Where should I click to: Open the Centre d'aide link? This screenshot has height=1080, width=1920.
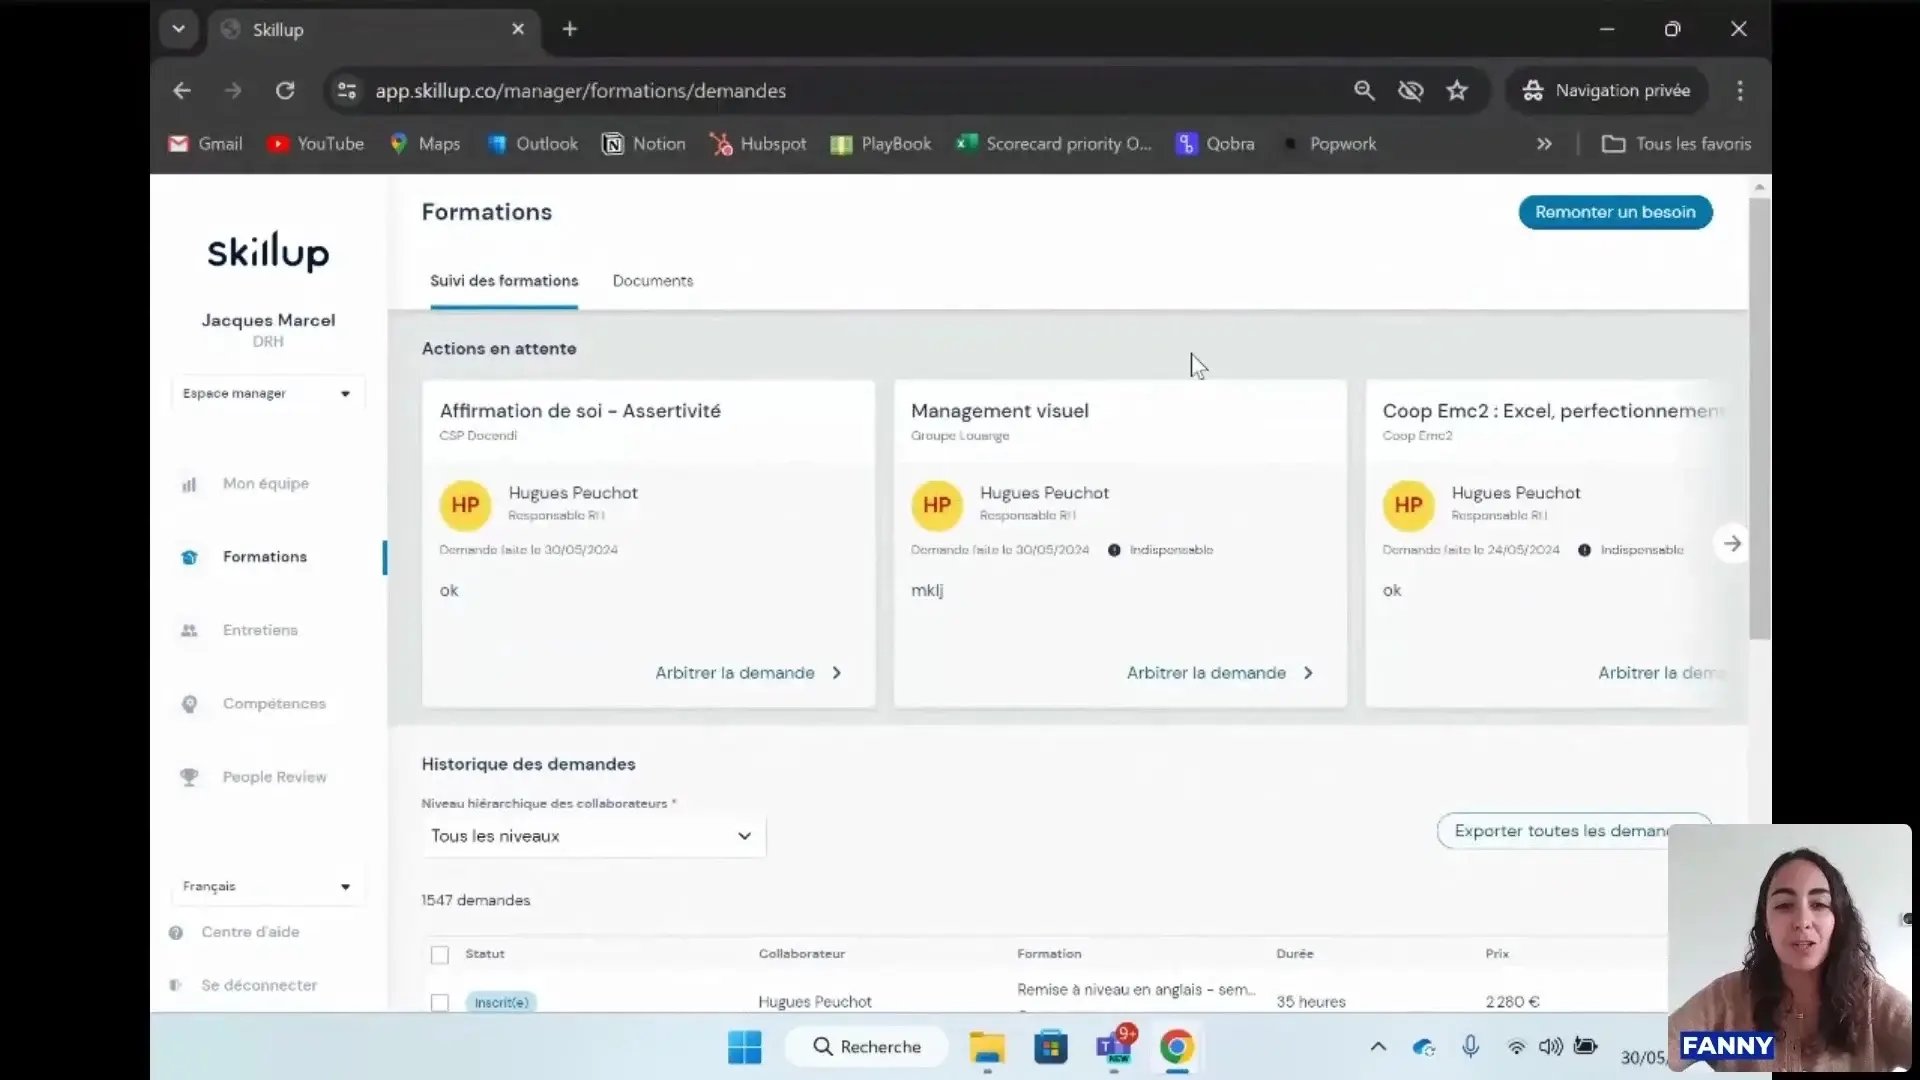[x=250, y=932]
